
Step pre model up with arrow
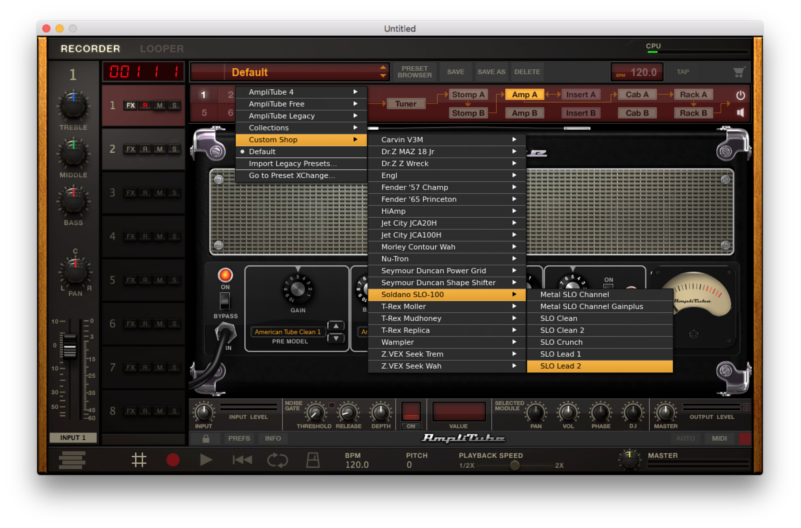point(336,326)
